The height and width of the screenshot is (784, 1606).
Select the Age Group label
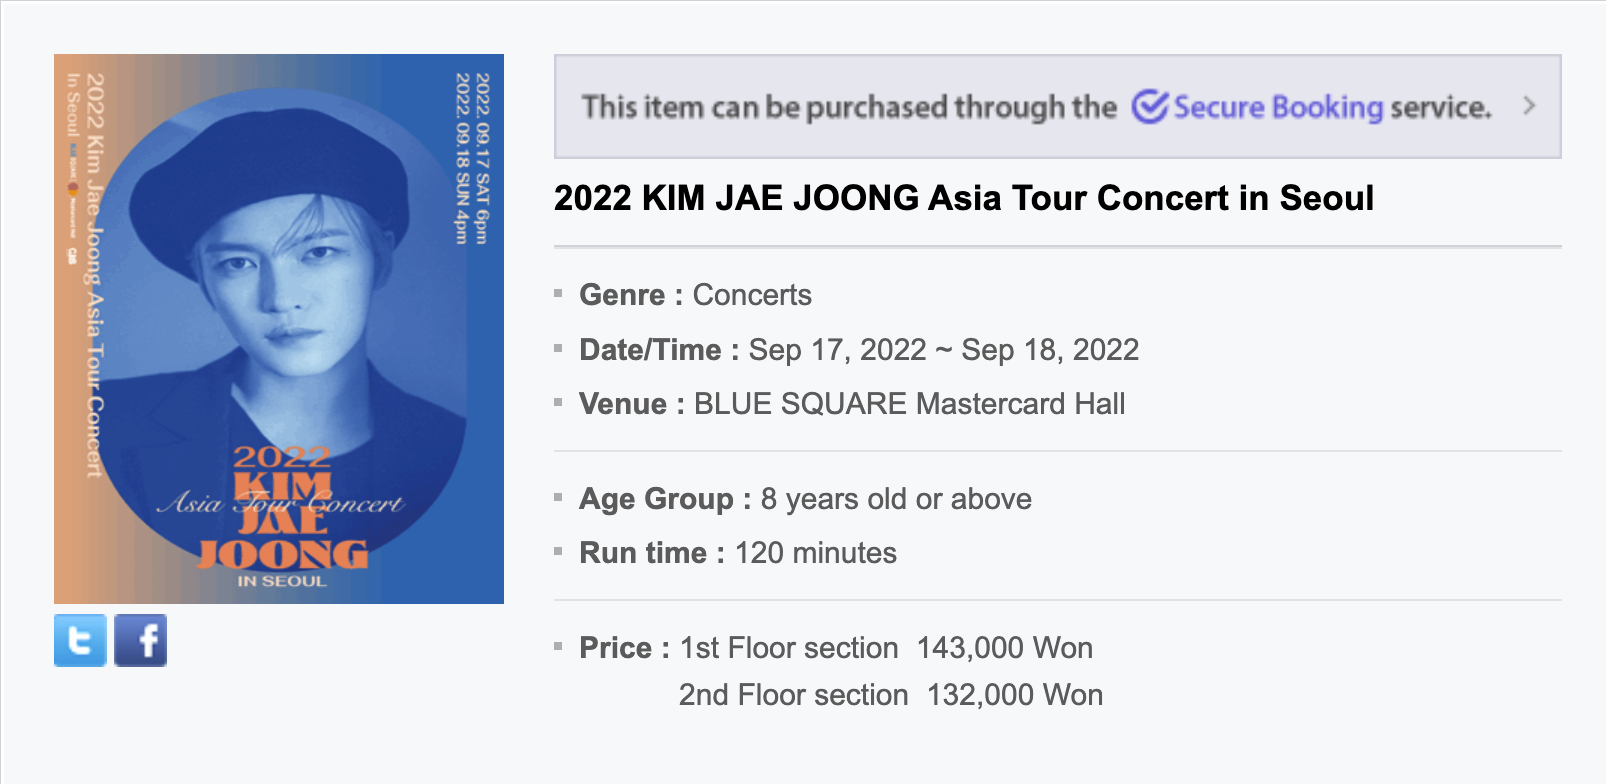665,499
